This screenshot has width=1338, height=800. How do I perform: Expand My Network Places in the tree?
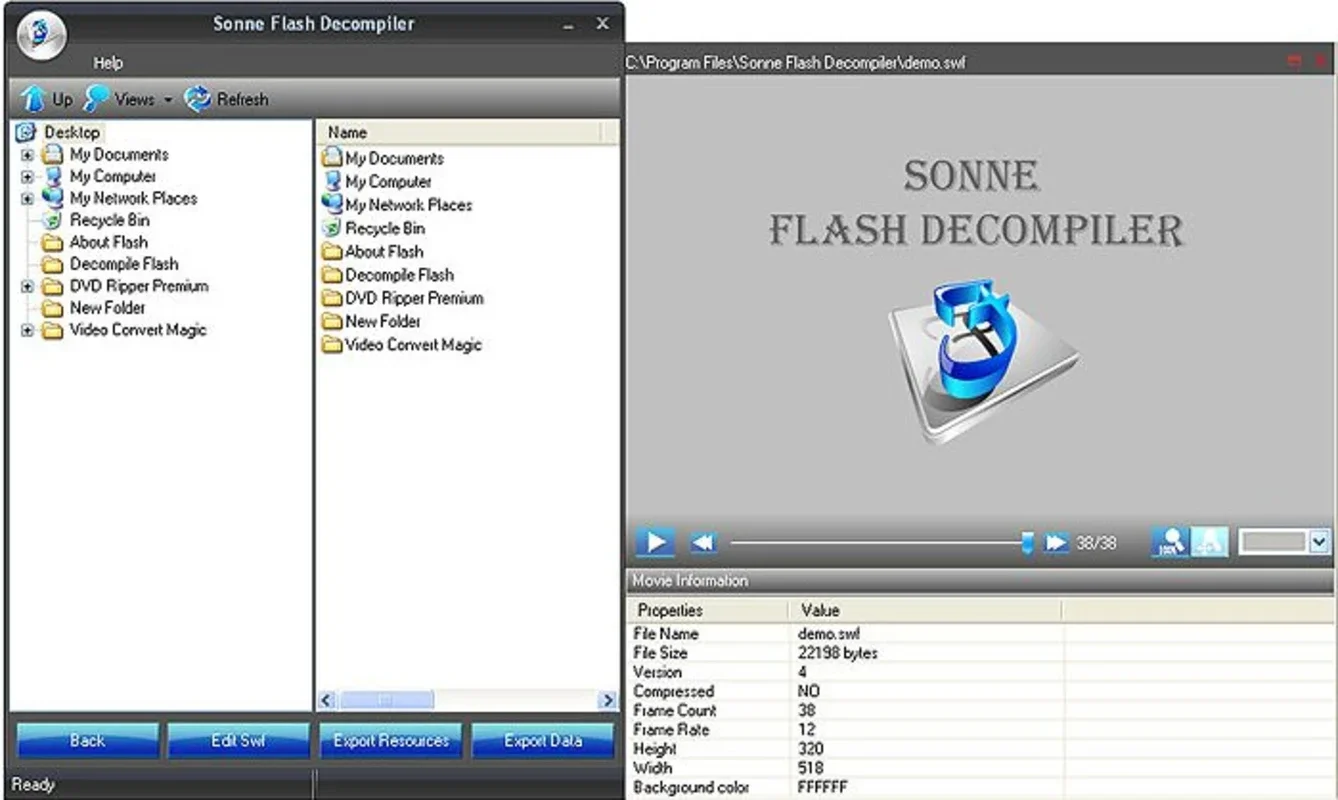tap(28, 199)
